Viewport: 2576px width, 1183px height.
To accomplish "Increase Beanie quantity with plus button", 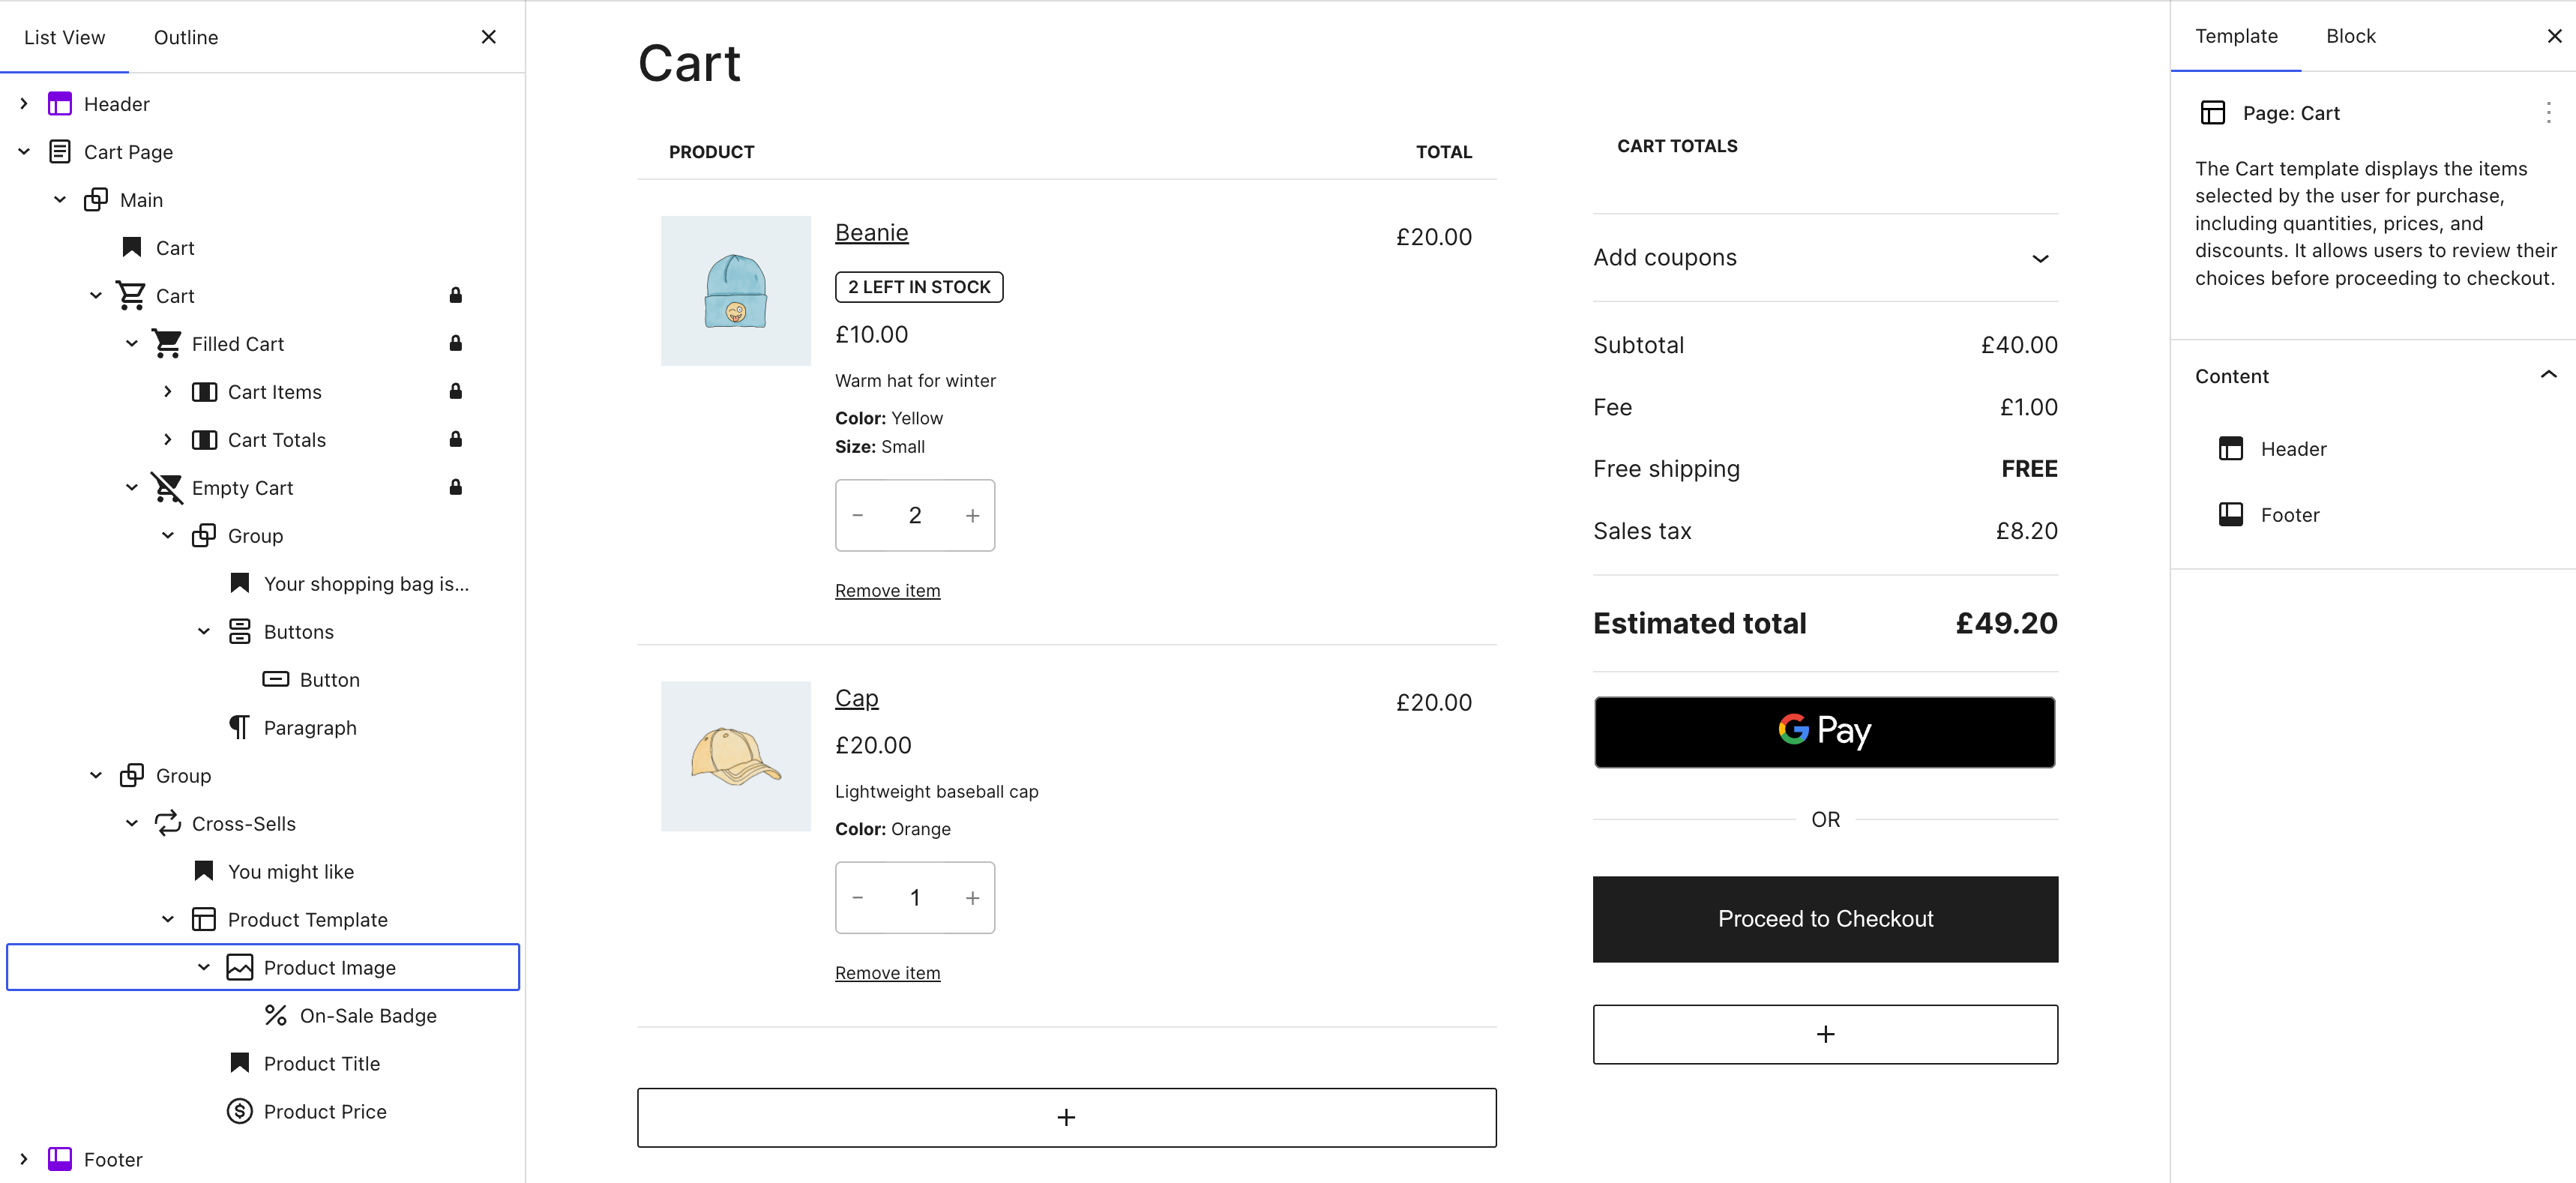I will coord(972,516).
